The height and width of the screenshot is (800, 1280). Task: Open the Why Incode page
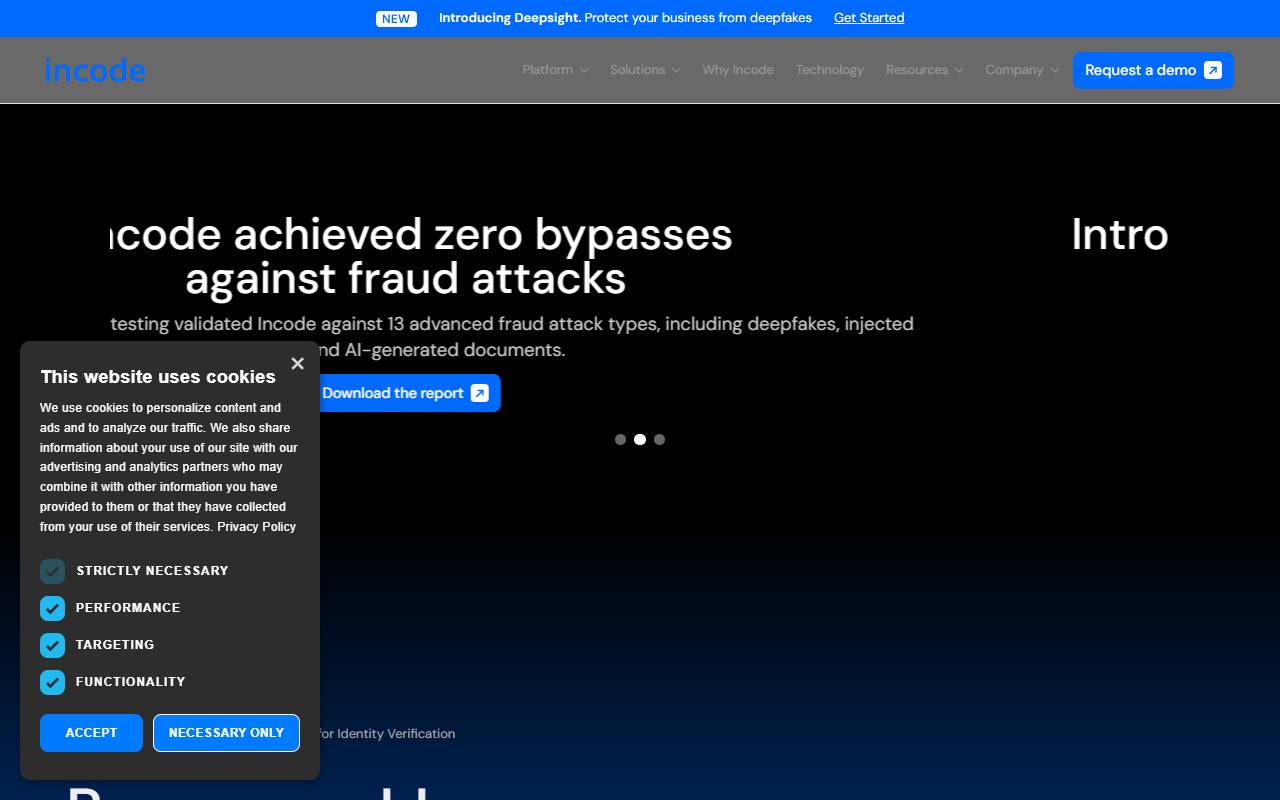738,70
